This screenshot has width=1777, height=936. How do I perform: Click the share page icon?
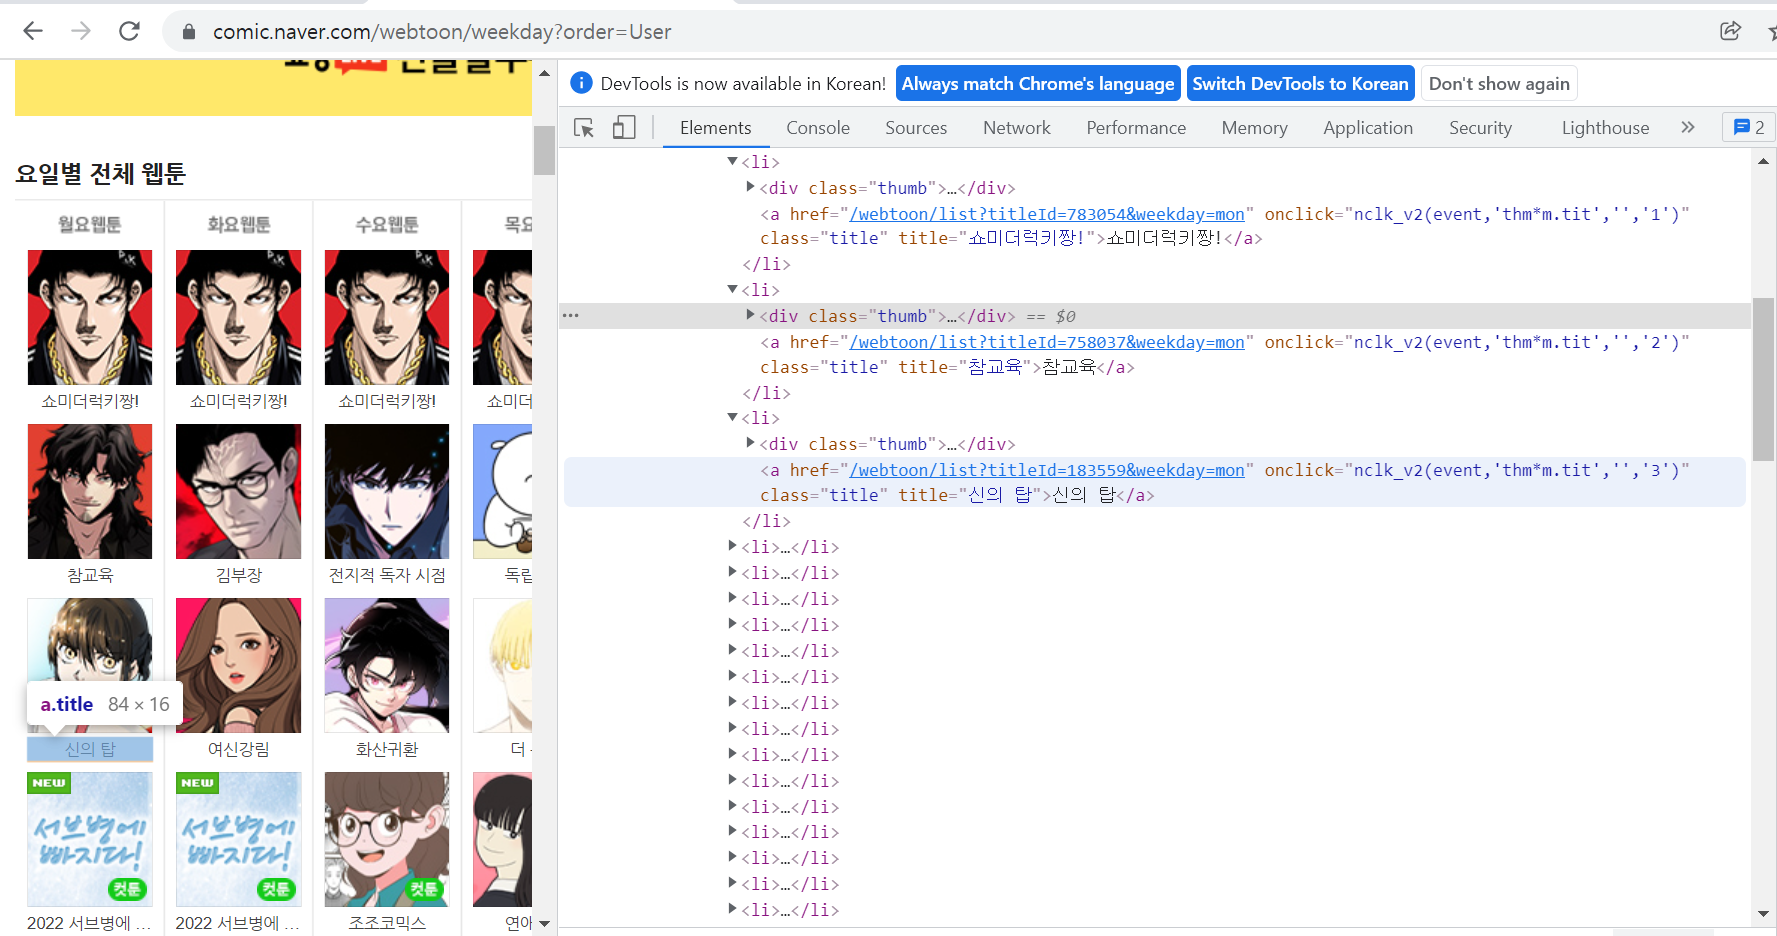tap(1730, 31)
